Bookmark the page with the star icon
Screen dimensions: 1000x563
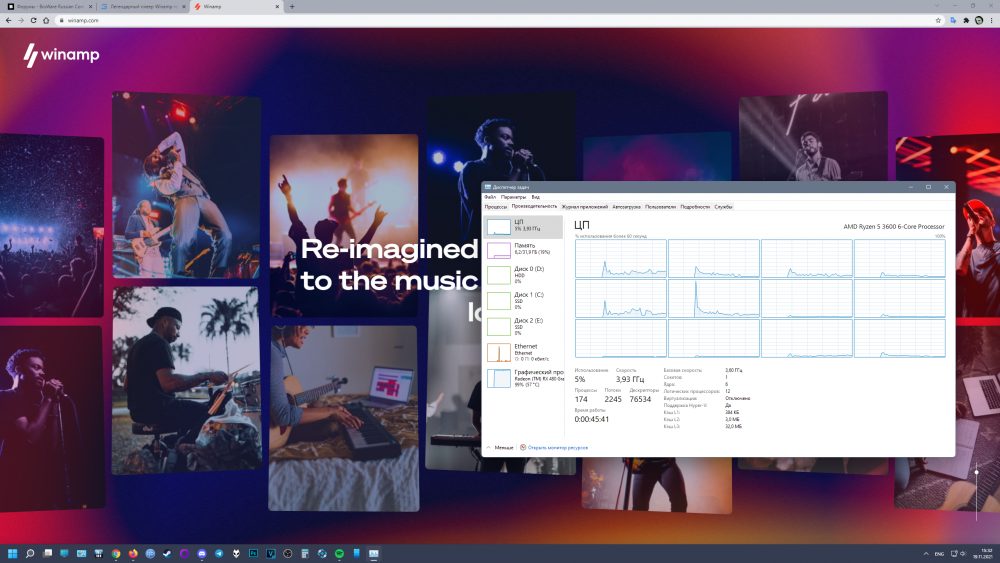937,20
